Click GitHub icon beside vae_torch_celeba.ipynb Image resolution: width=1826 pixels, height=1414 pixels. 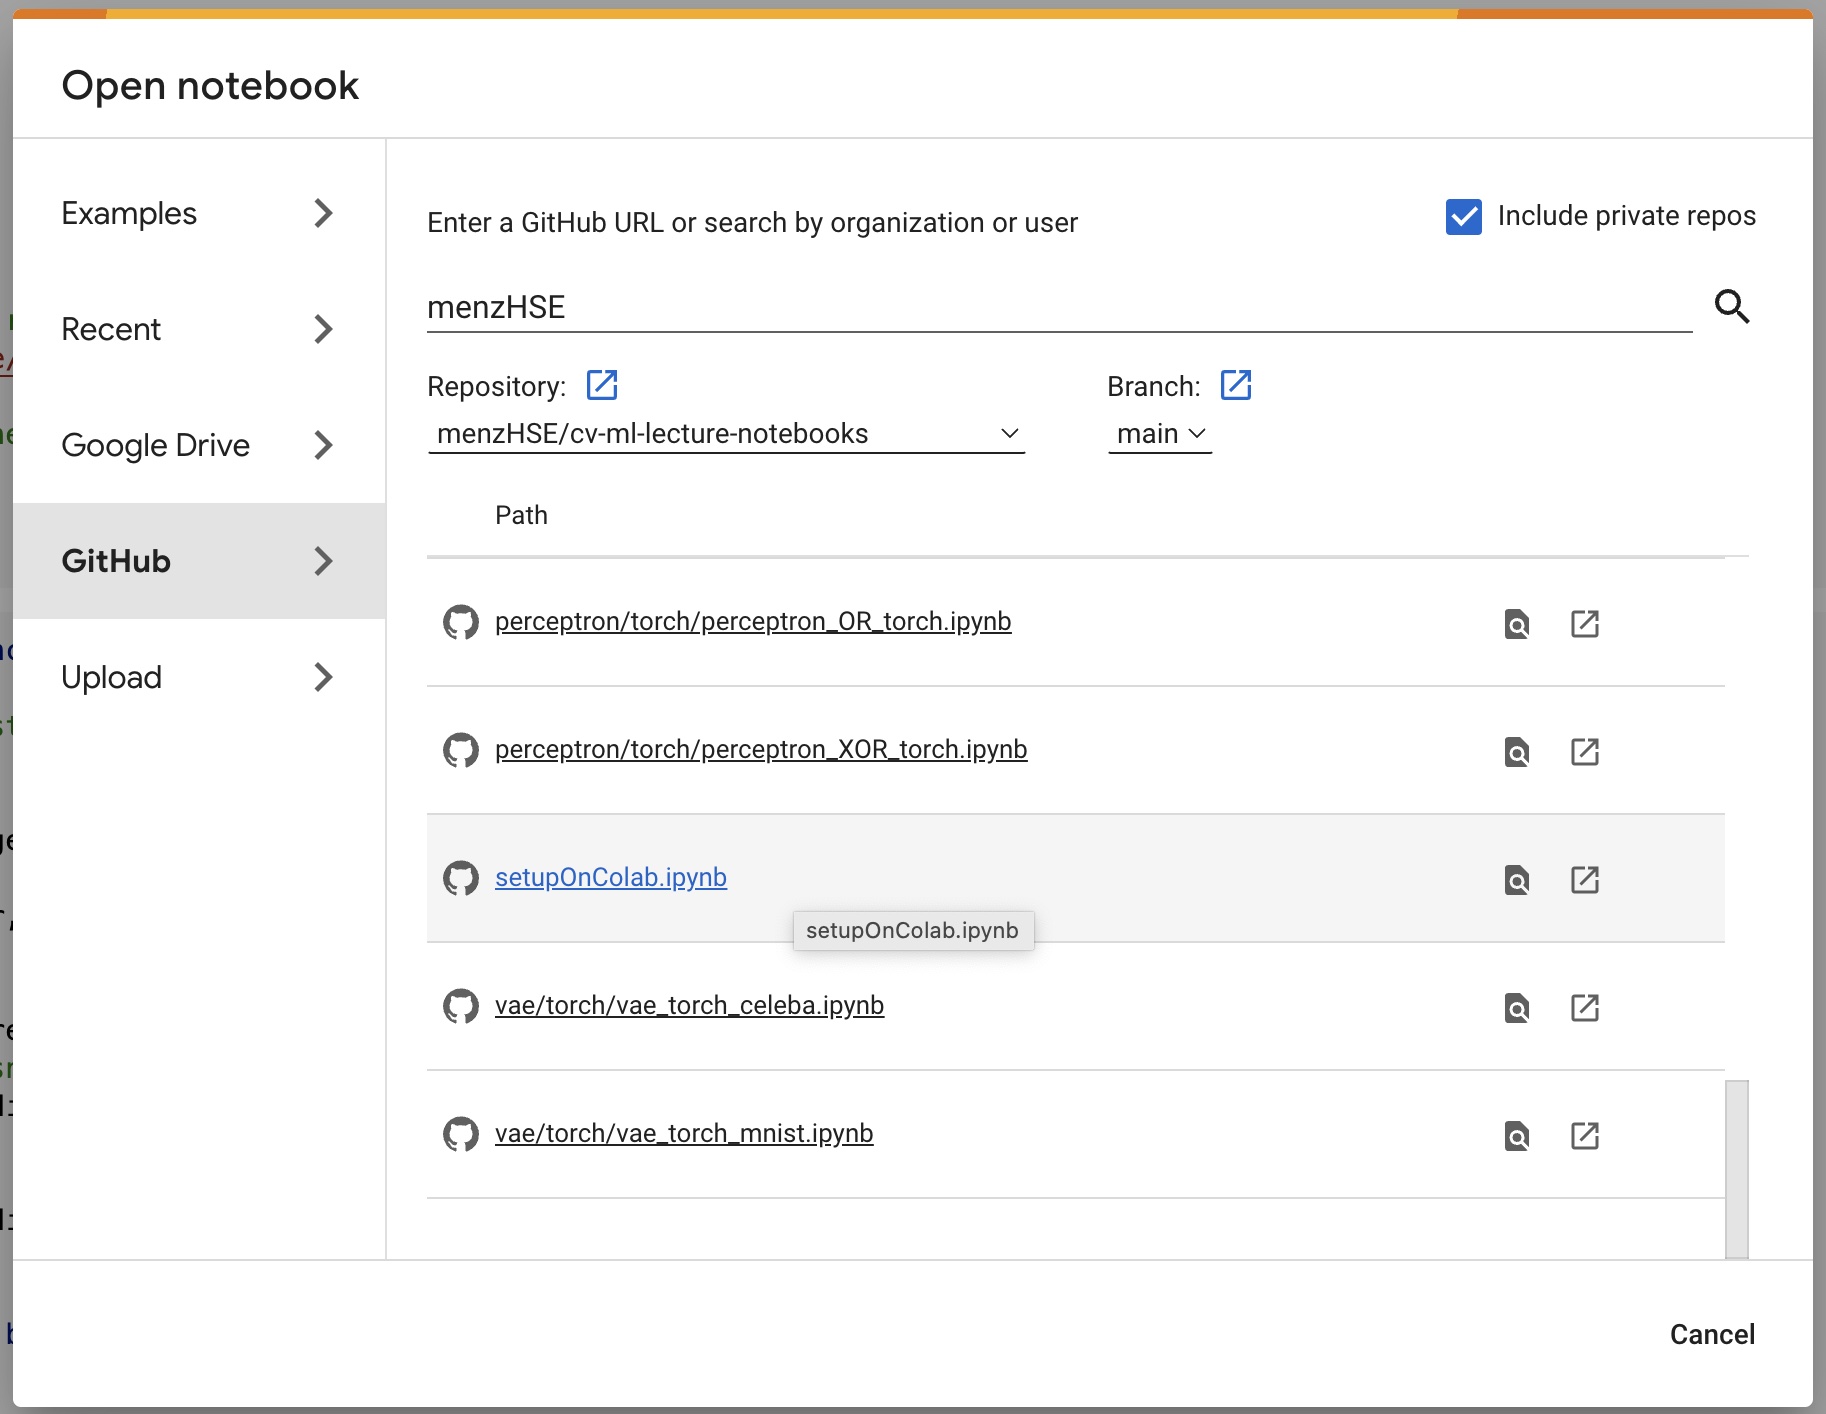point(461,1006)
